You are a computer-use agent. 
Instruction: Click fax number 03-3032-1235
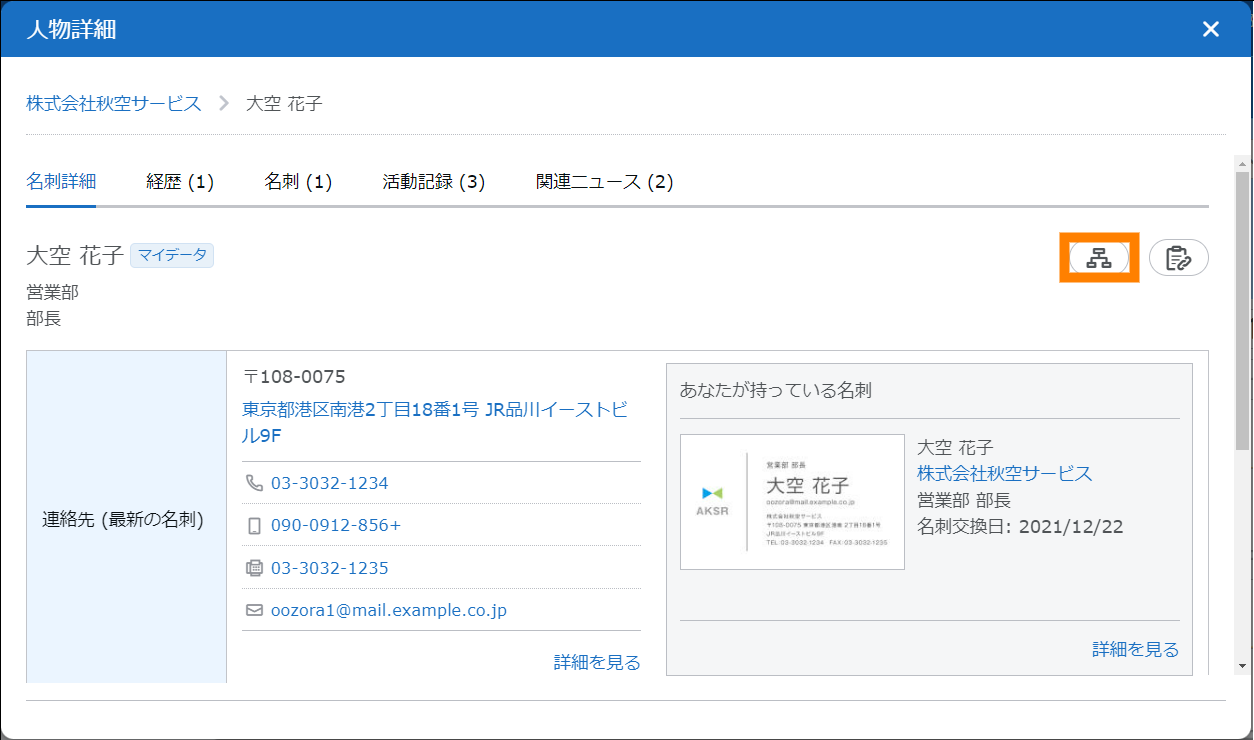point(329,568)
